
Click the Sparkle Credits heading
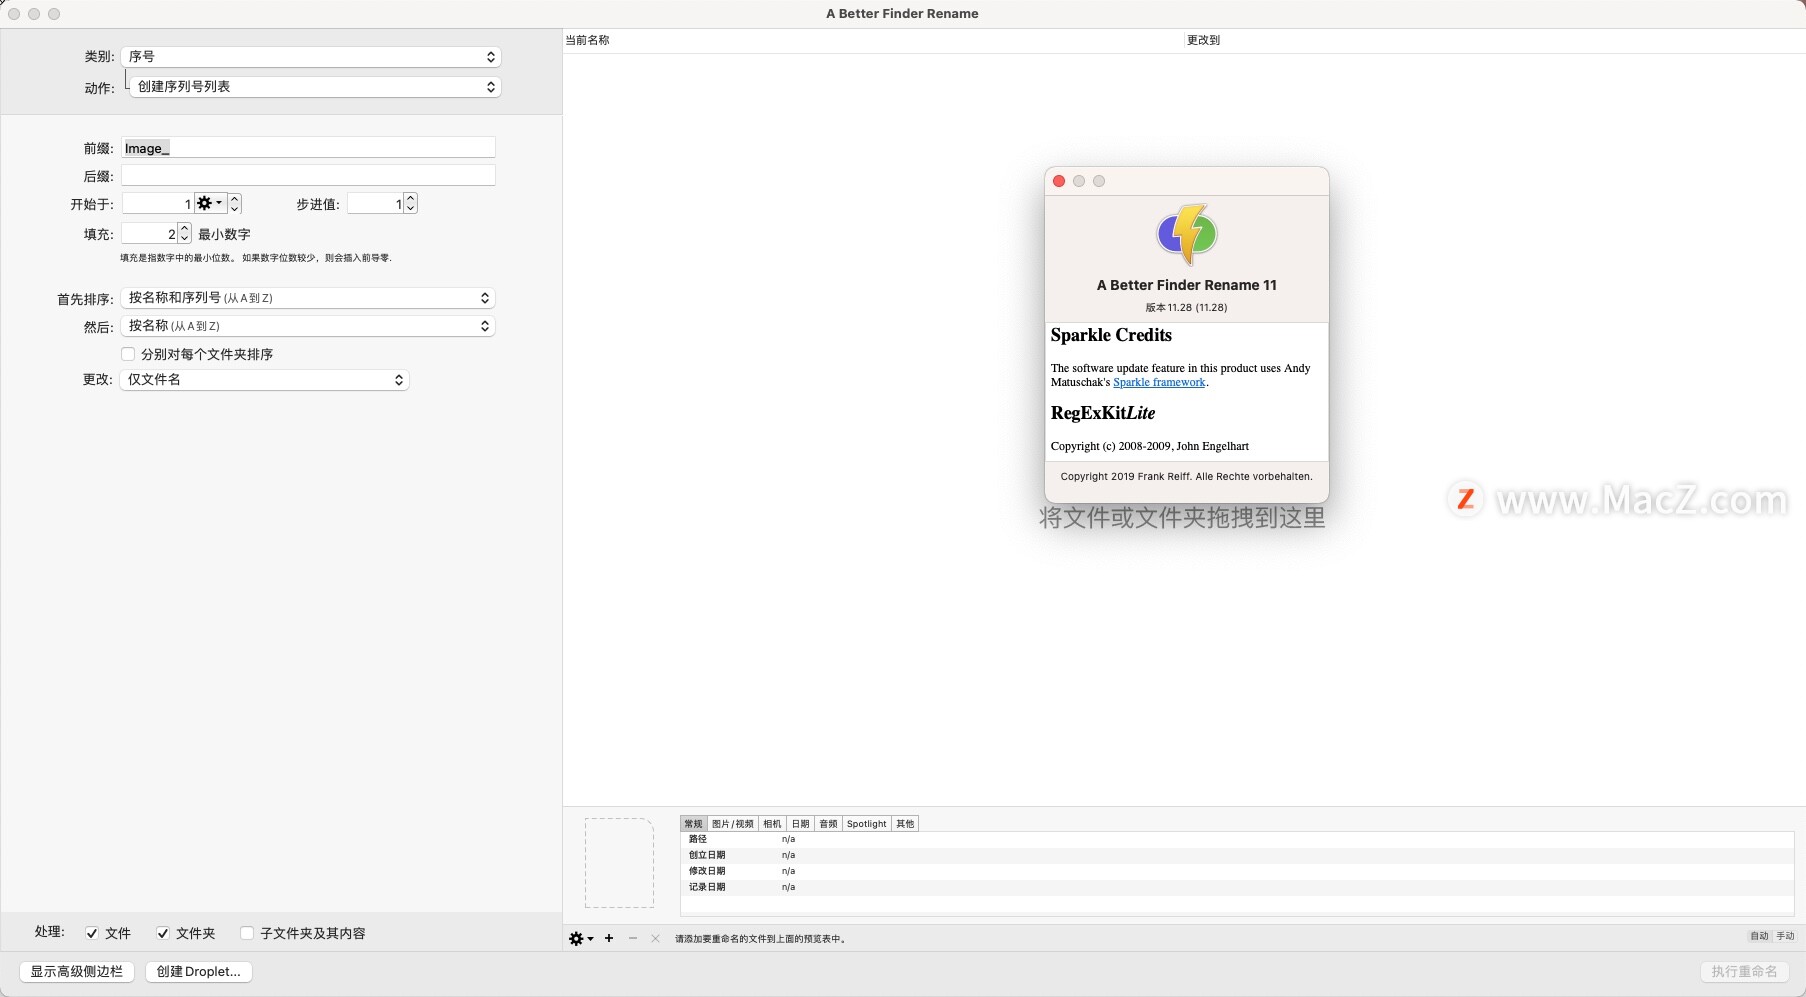tap(1111, 335)
